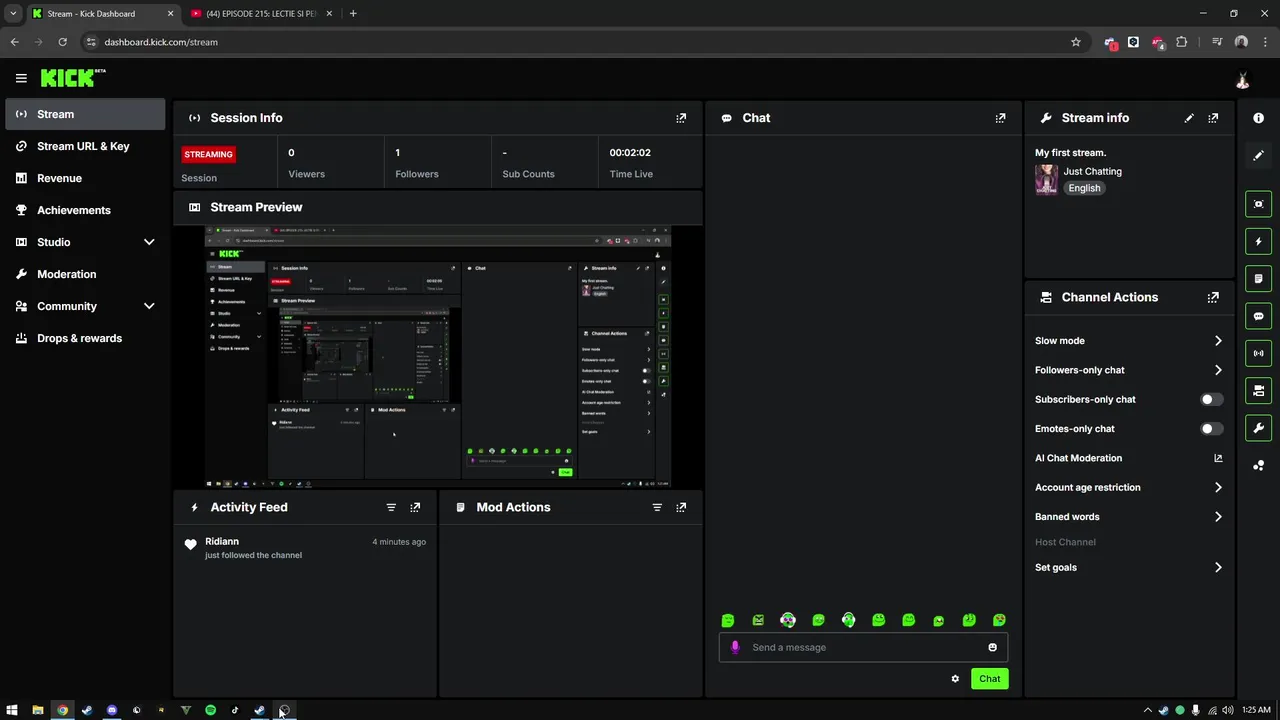Open the emoji picker in chat input

pos(992,647)
